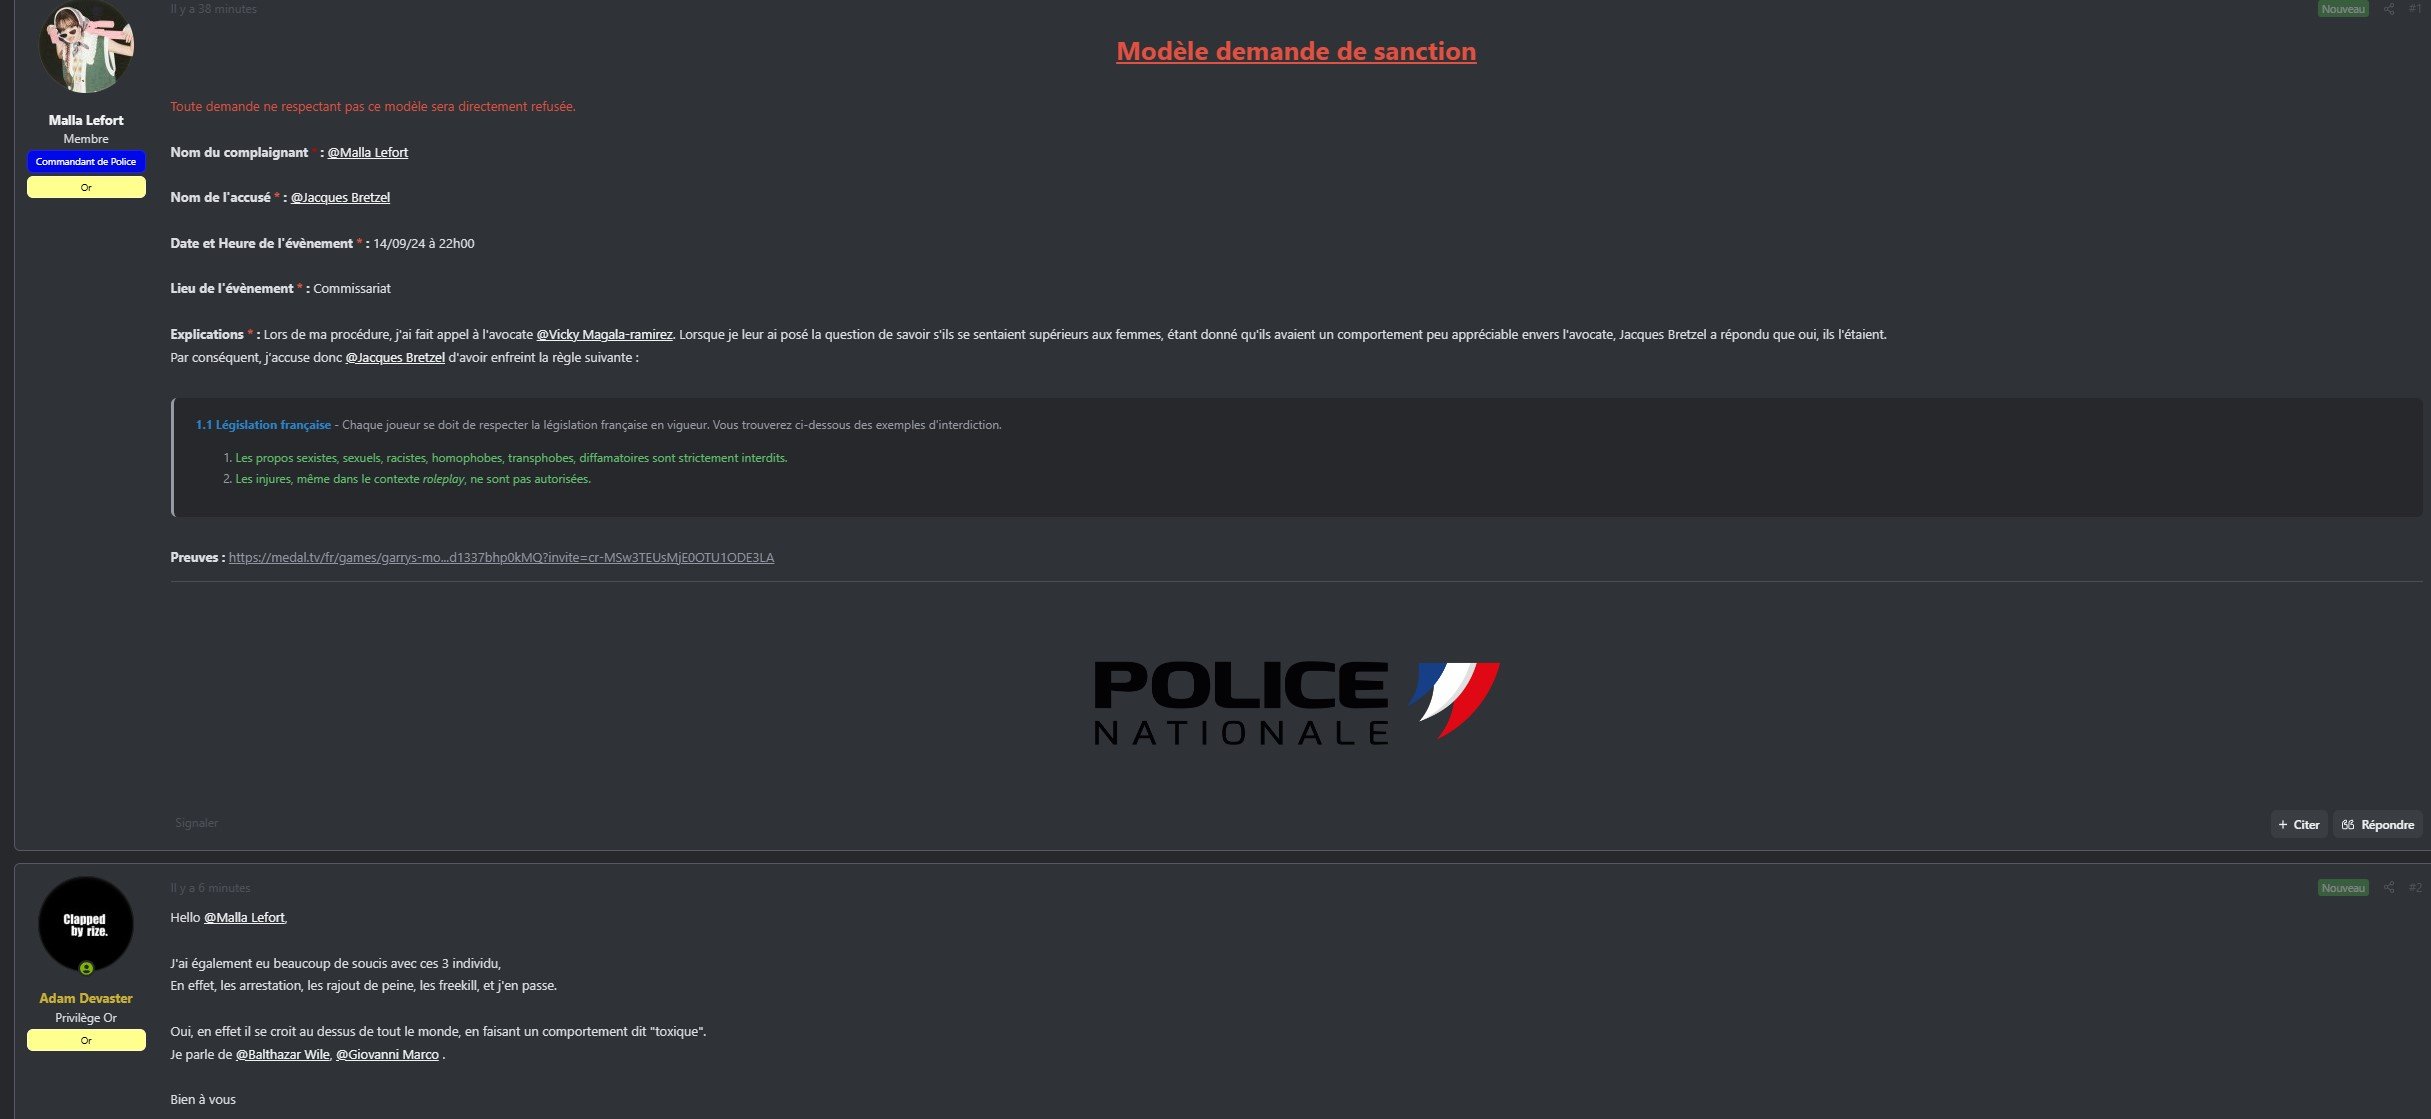The width and height of the screenshot is (2431, 1119).
Task: Click the Nouveau badge on first post
Action: tap(2343, 9)
